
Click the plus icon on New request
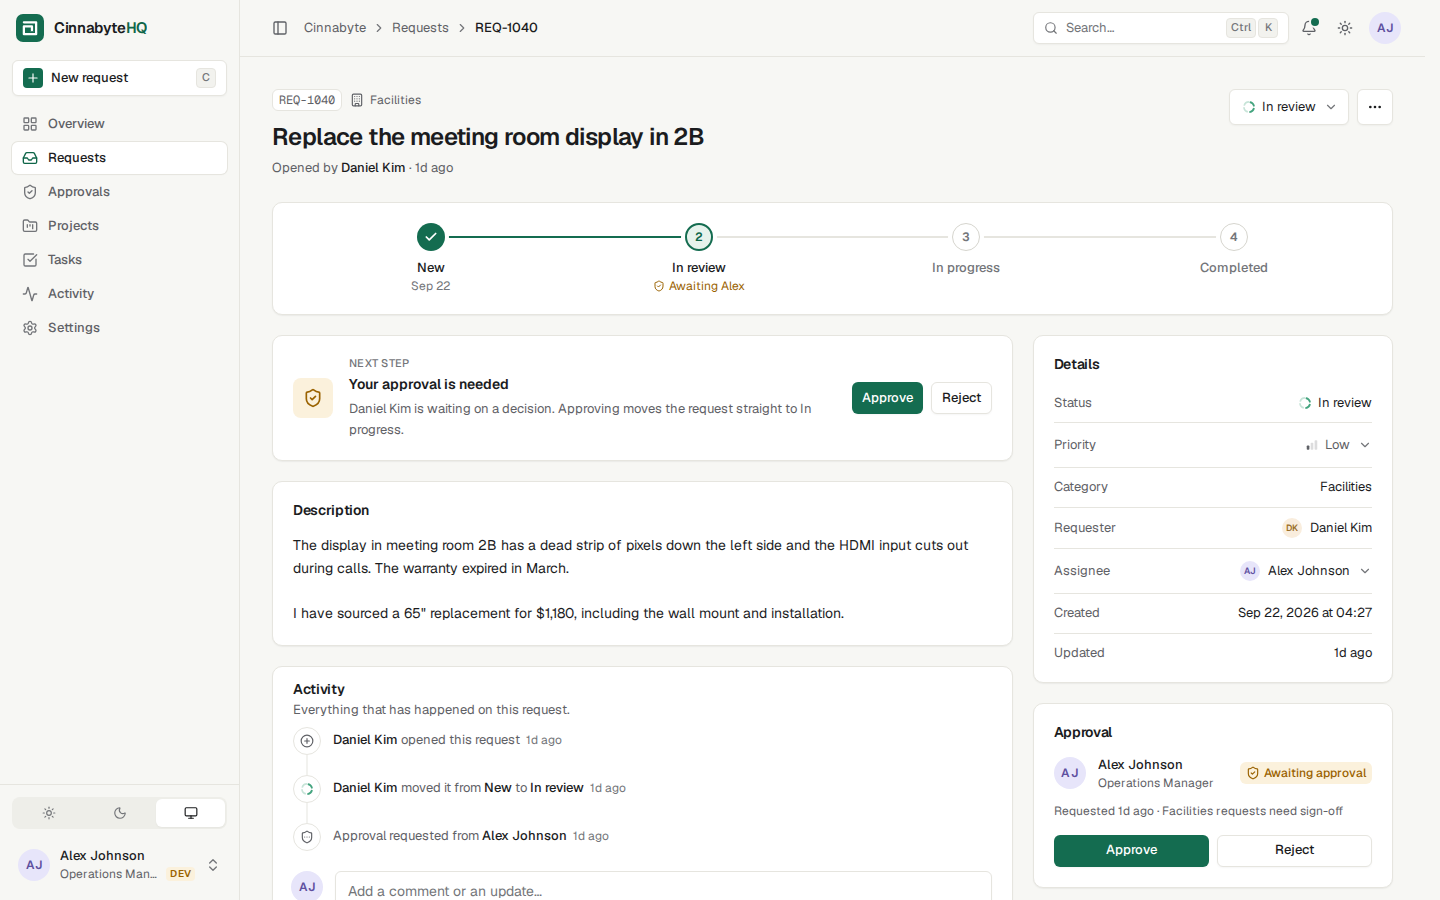pyautogui.click(x=33, y=78)
